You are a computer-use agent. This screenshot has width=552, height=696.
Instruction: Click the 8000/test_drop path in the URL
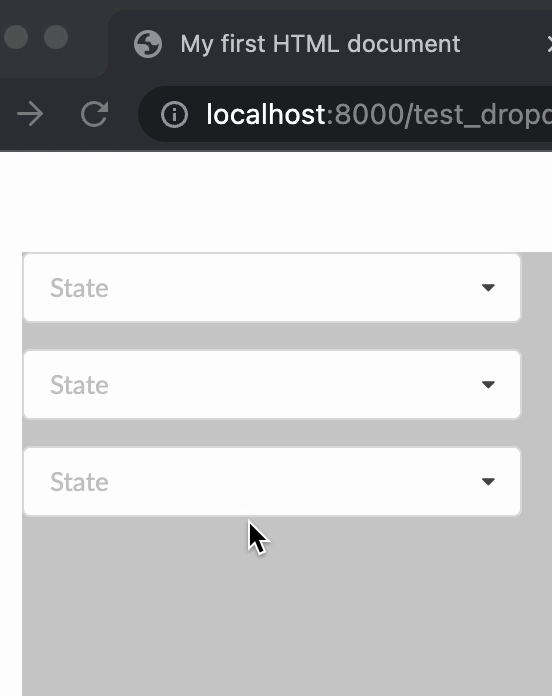point(443,115)
